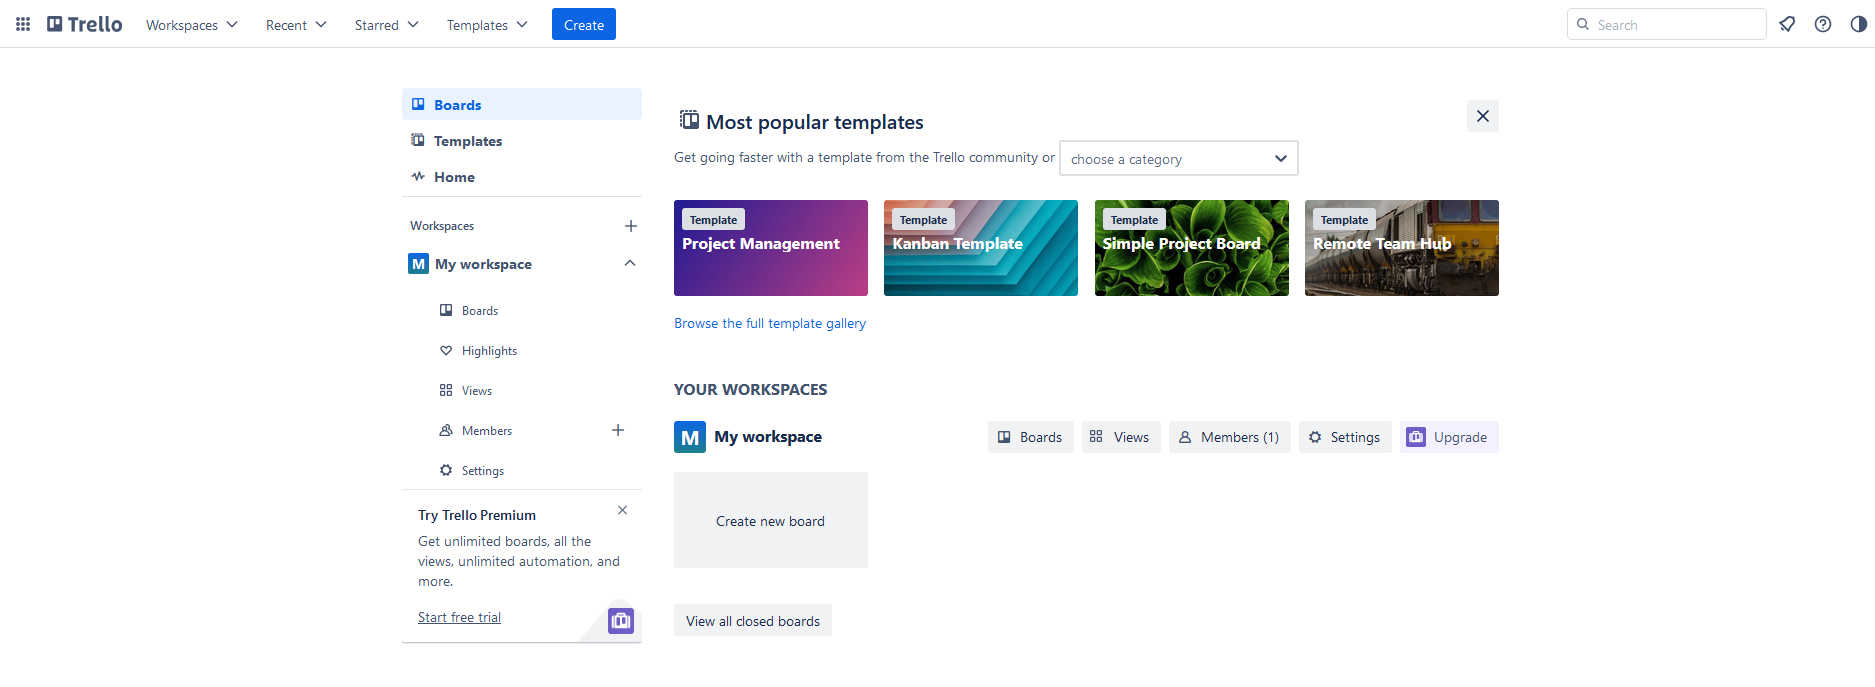The width and height of the screenshot is (1875, 687).
Task: Open Highlights under My workspace
Action: pos(522,350)
